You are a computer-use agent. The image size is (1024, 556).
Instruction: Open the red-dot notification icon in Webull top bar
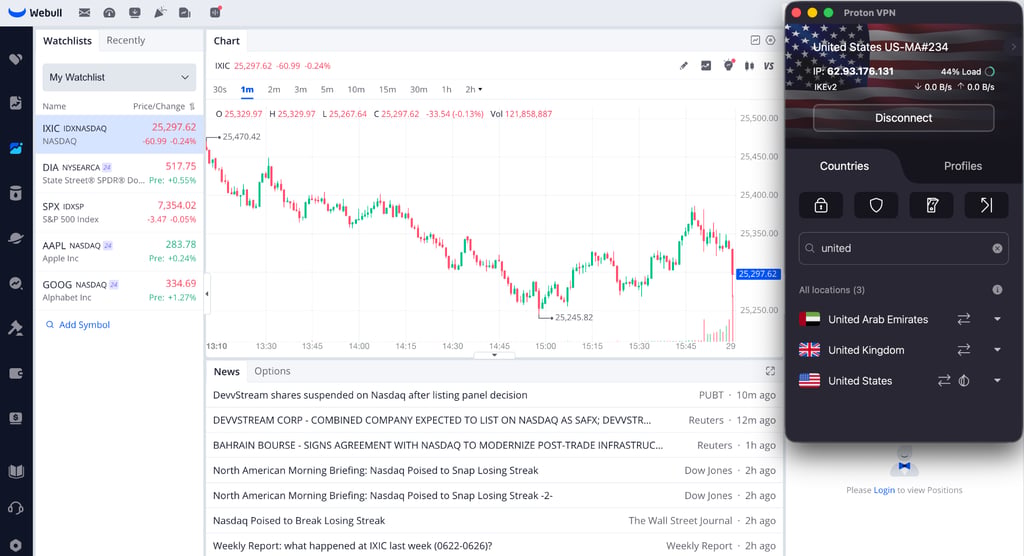[216, 12]
